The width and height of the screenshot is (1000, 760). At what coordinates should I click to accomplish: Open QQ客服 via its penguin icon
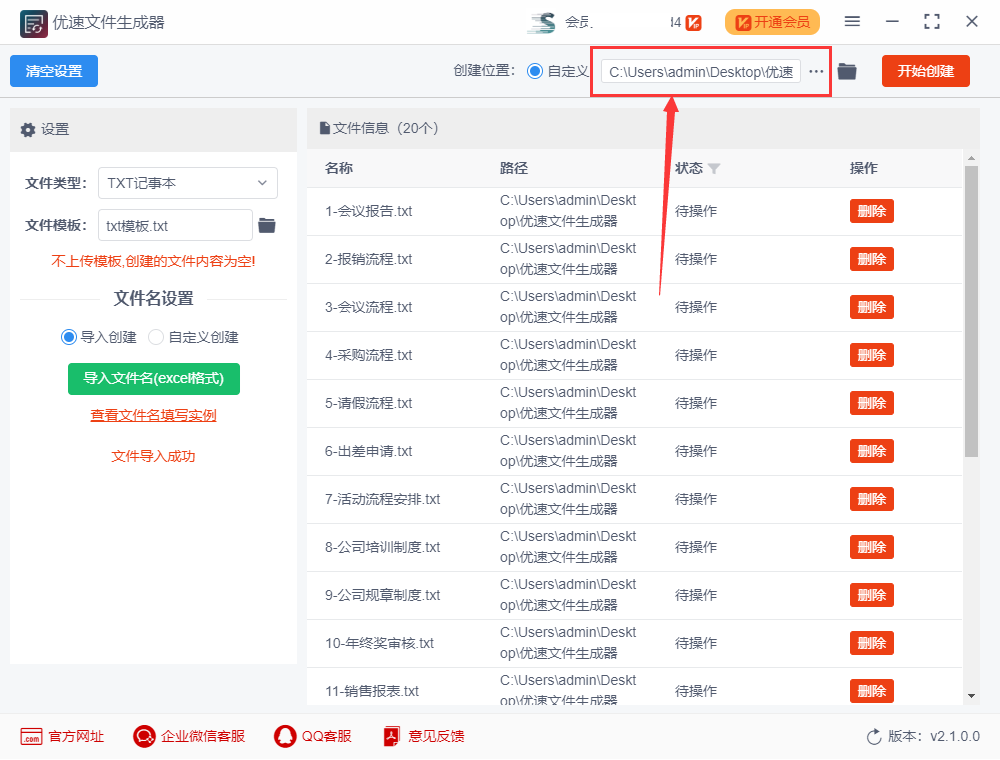point(285,736)
